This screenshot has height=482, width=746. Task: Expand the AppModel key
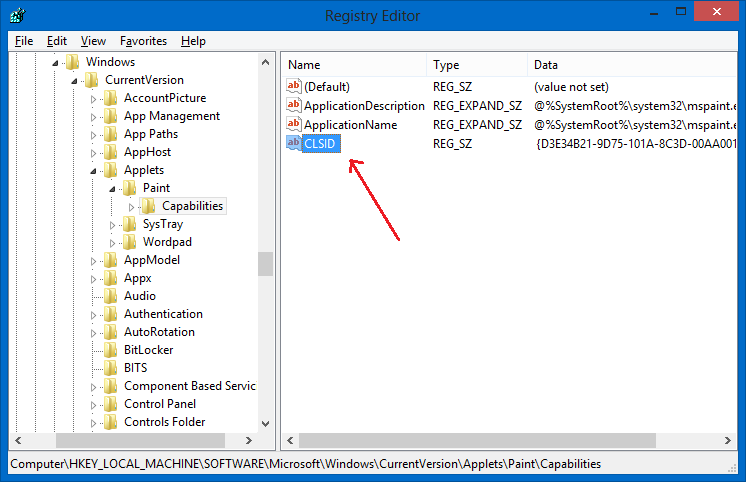(93, 261)
